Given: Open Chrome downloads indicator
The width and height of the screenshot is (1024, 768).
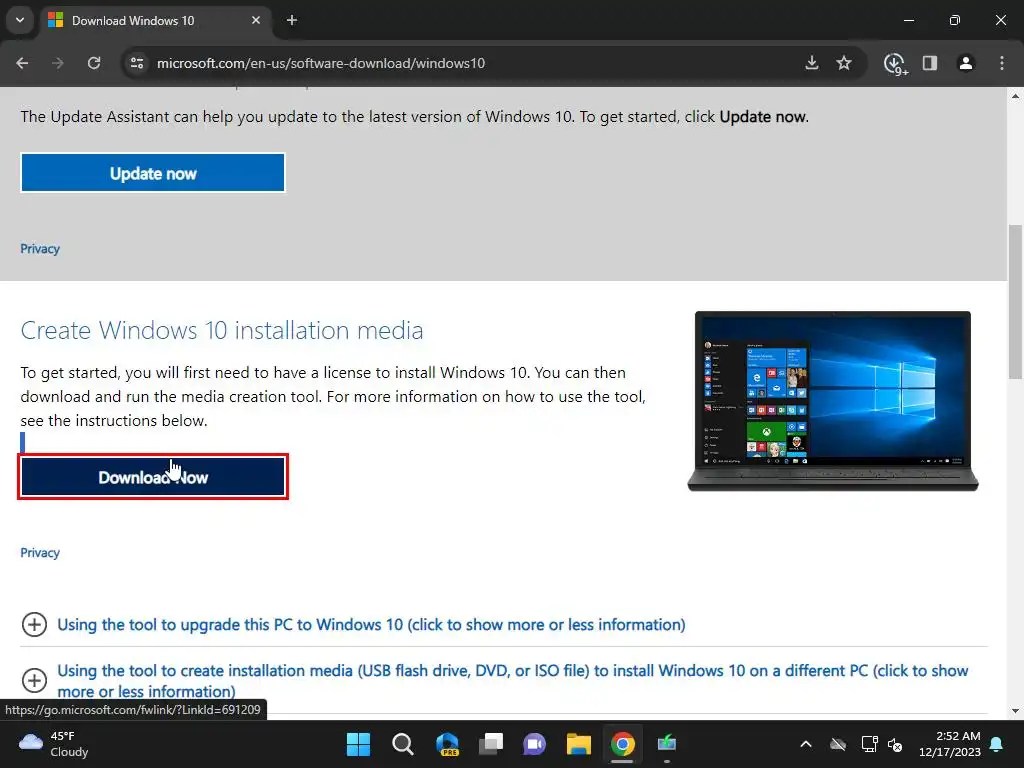Looking at the screenshot, I should [x=895, y=63].
